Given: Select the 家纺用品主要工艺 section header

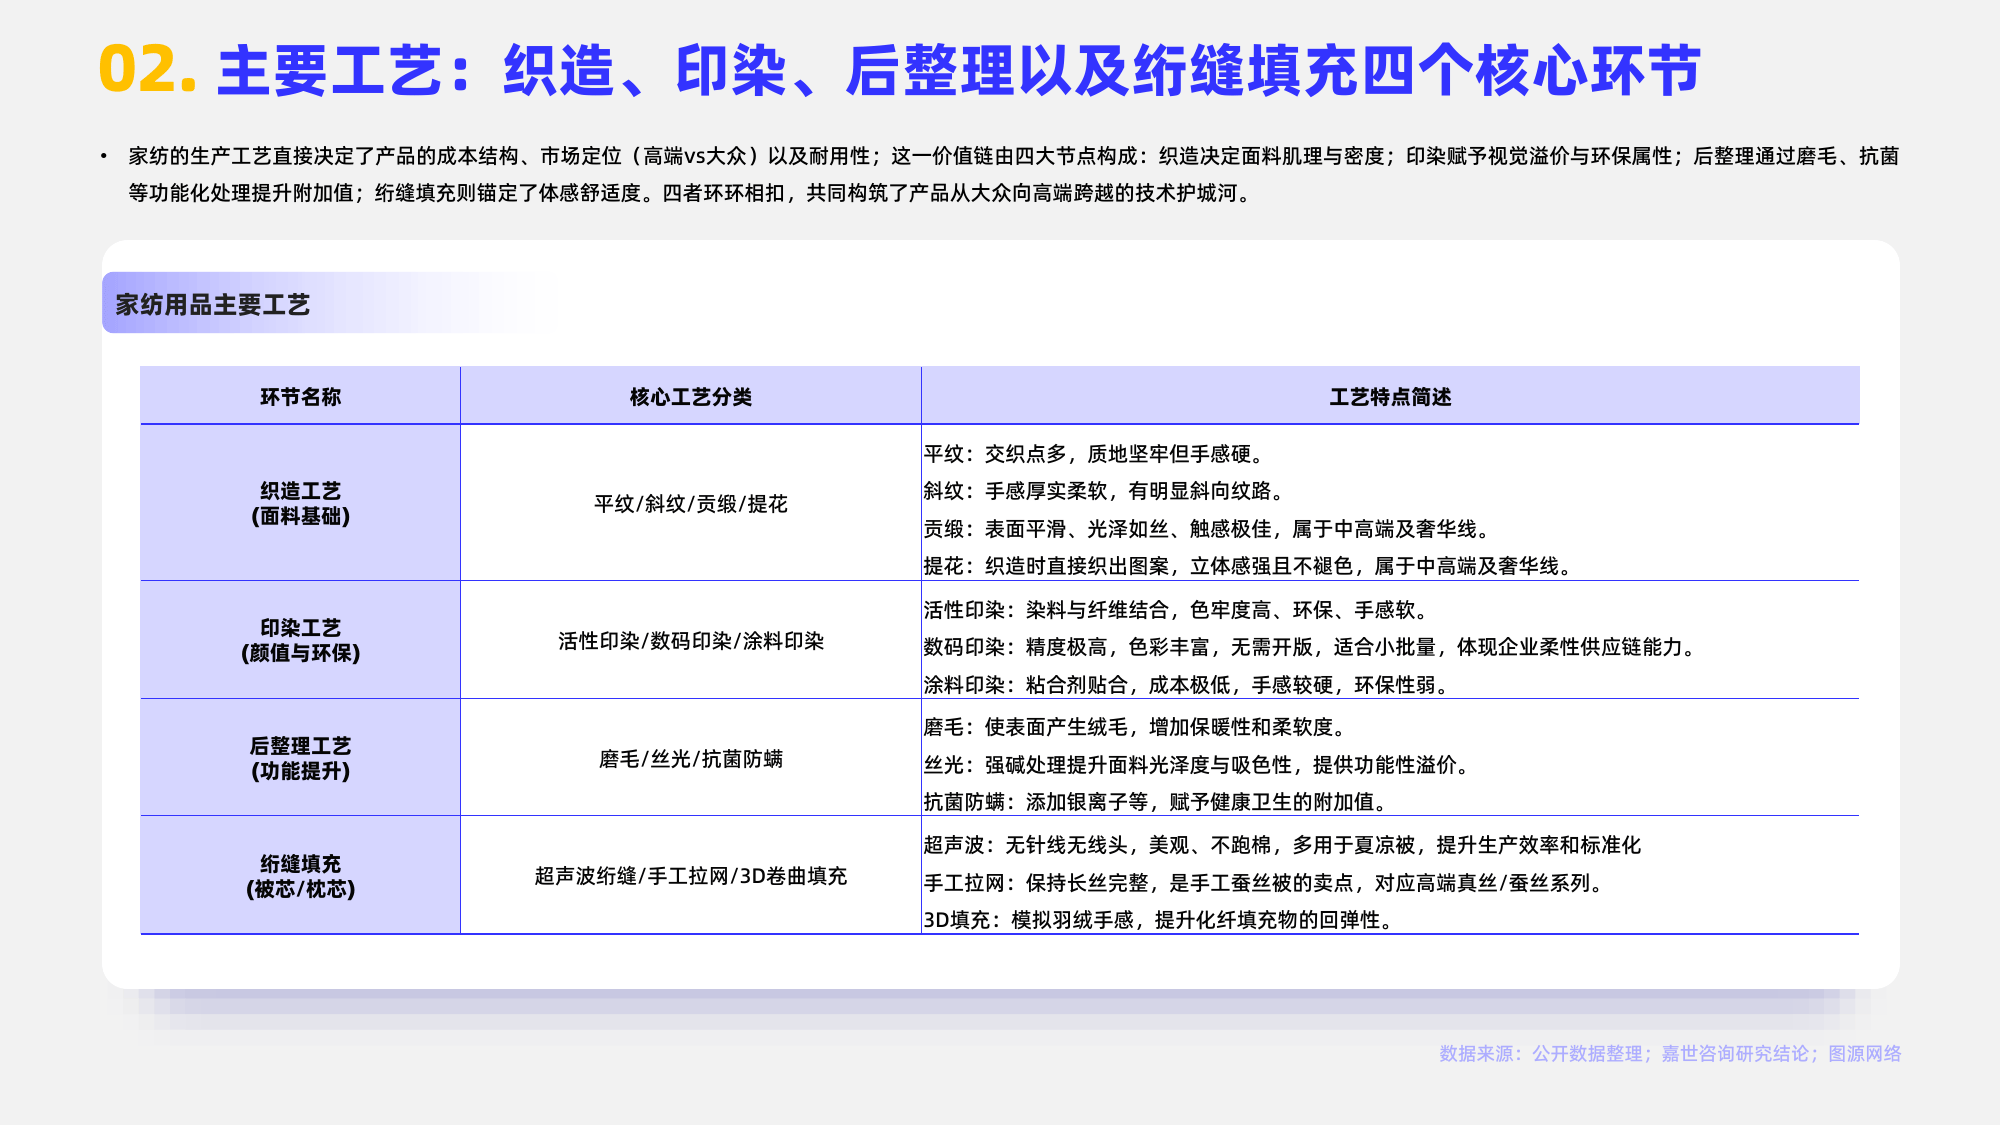Looking at the screenshot, I should coord(213,304).
